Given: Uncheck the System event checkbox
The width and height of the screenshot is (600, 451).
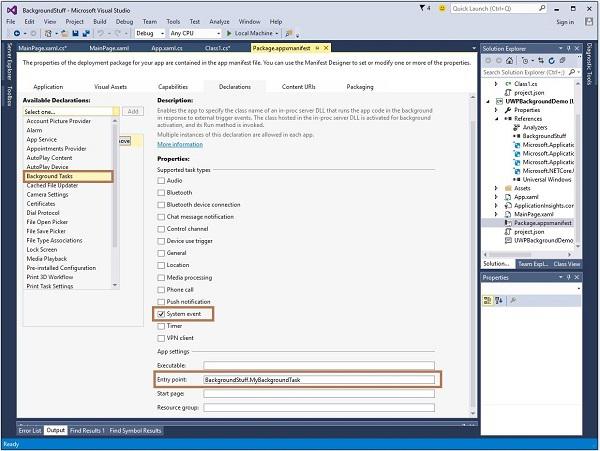Looking at the screenshot, I should 161,314.
